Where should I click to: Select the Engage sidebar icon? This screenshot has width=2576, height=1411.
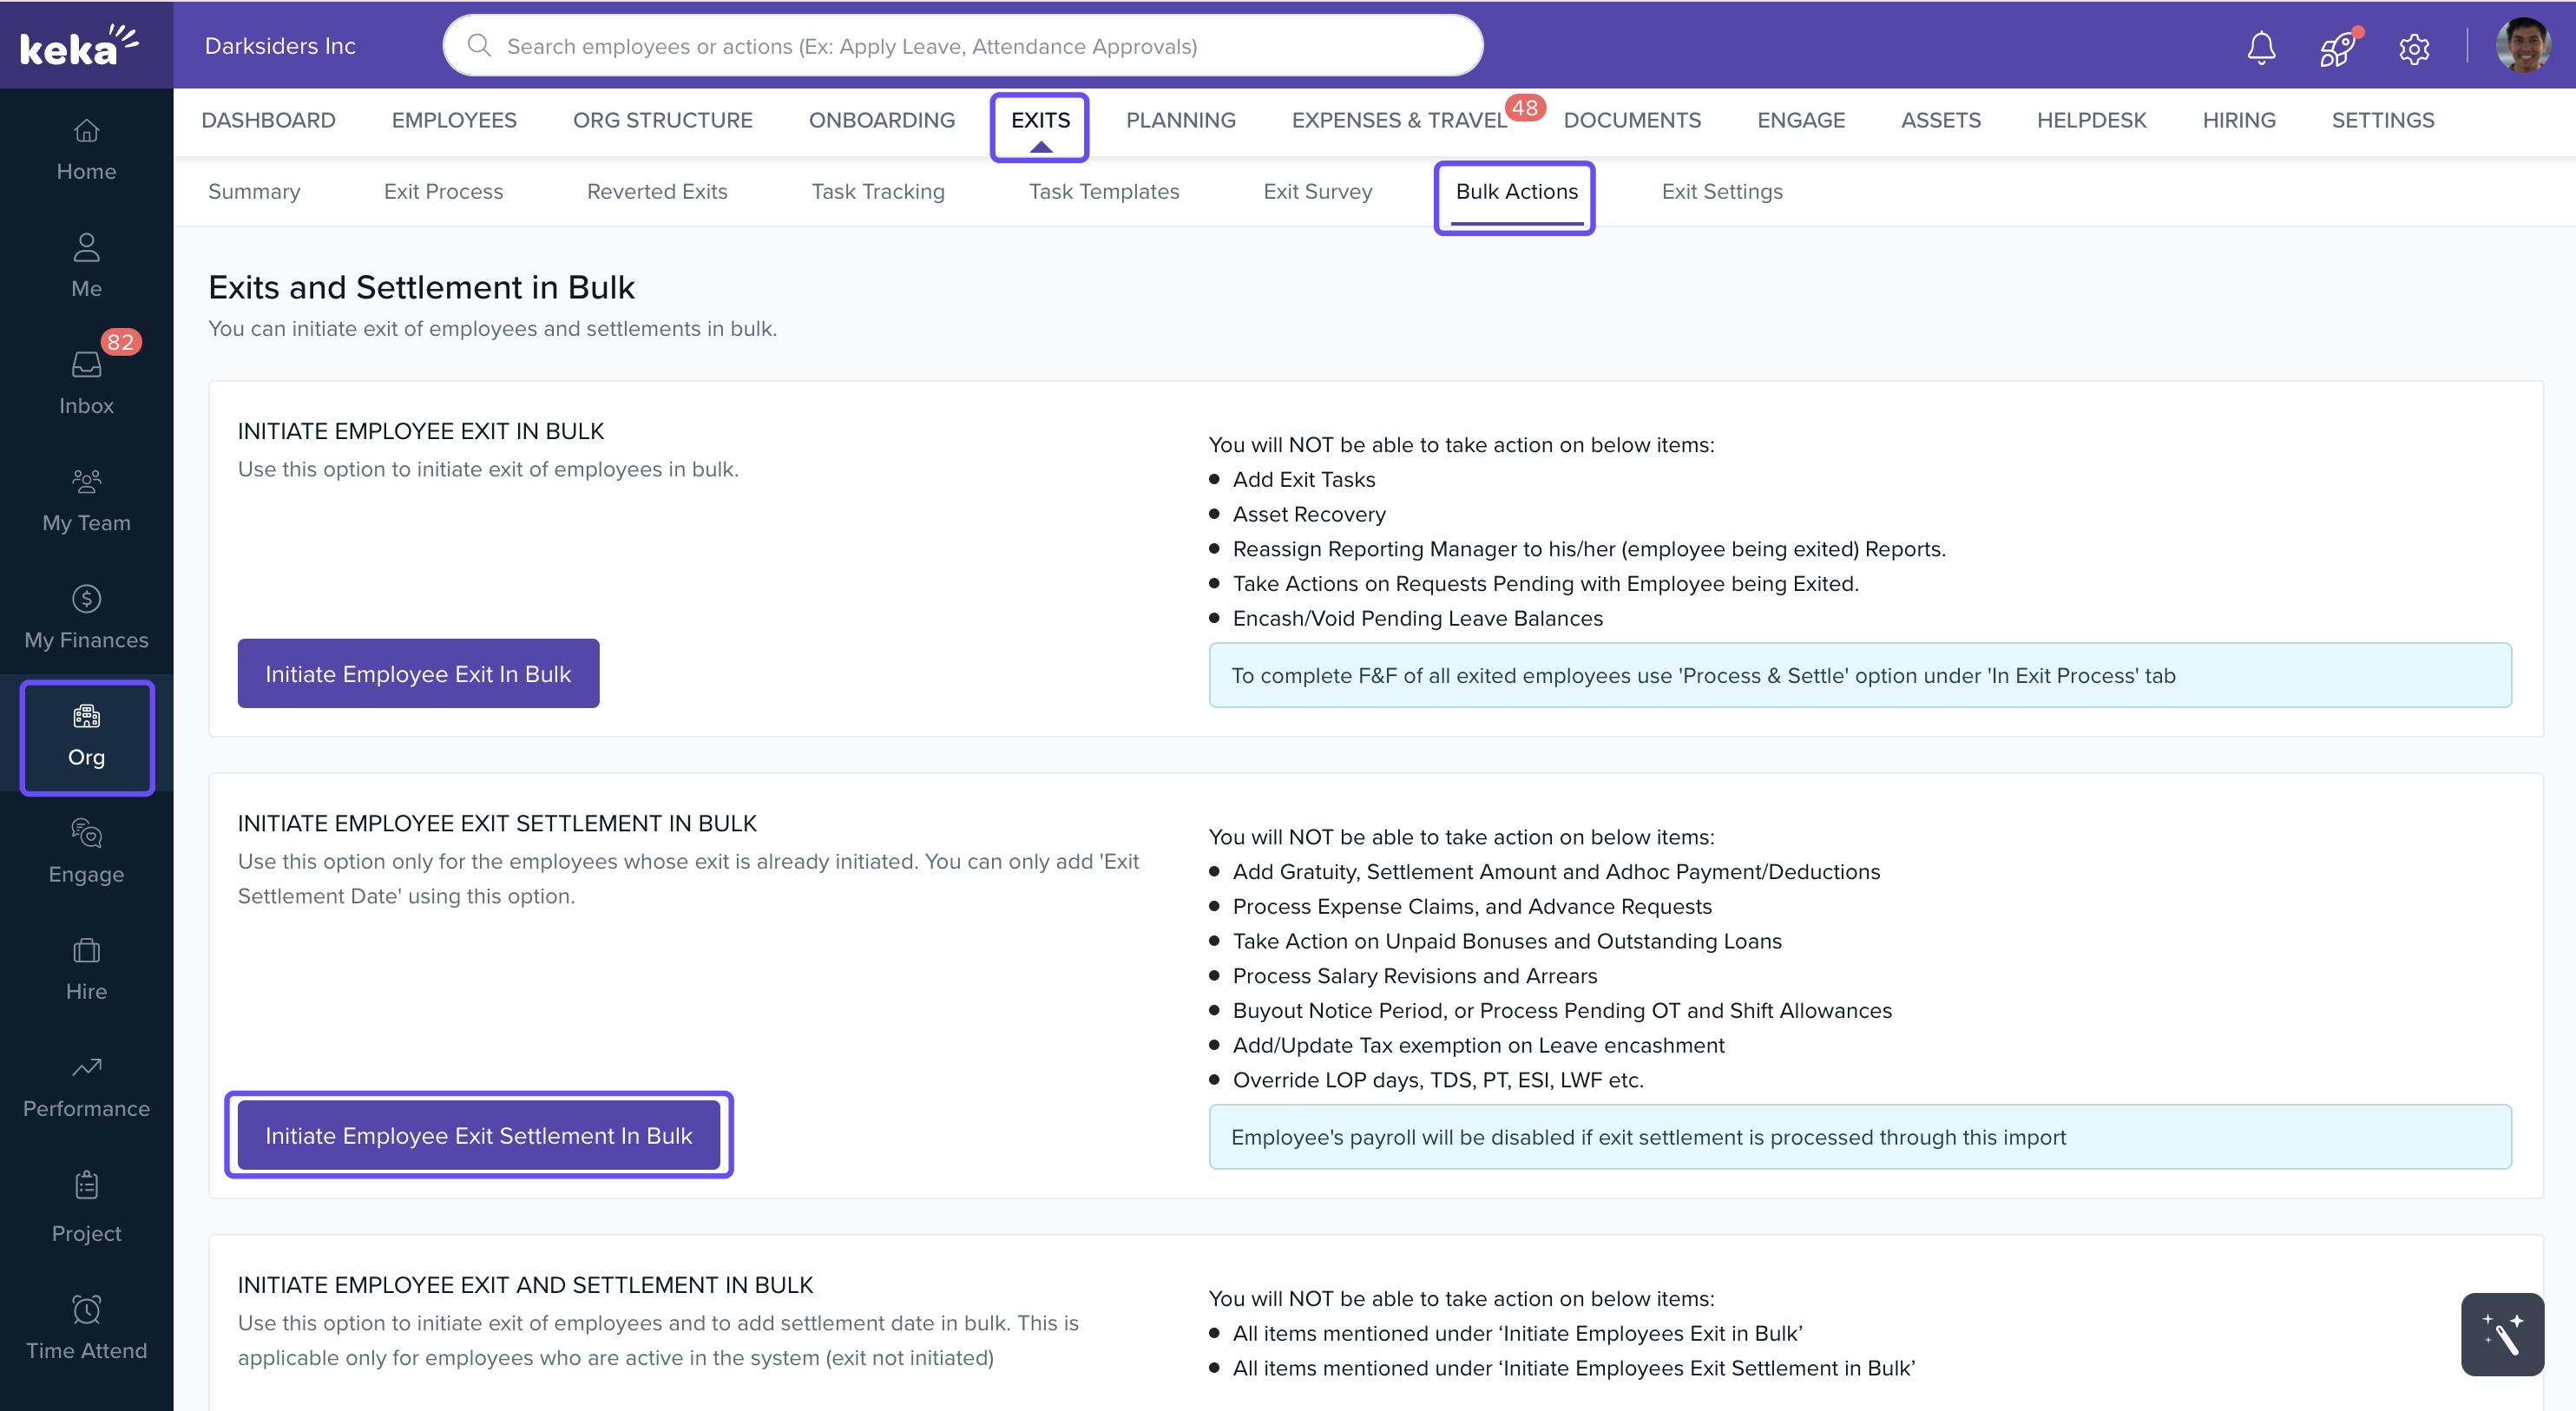click(x=86, y=851)
